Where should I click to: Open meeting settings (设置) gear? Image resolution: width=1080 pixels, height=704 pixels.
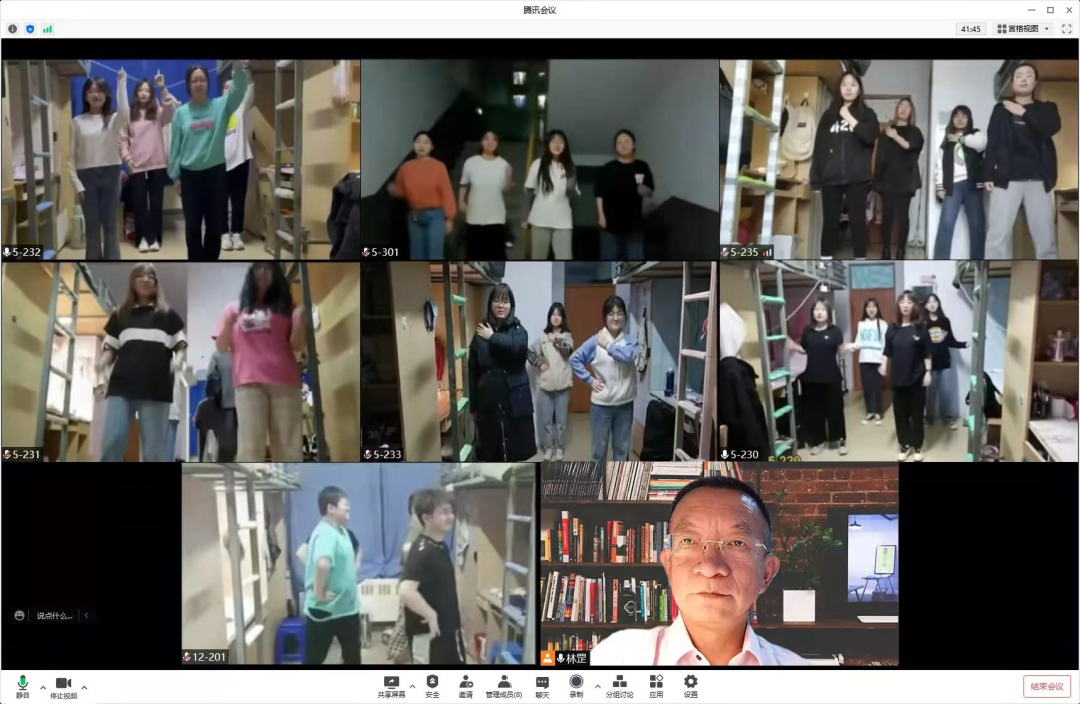tap(690, 686)
